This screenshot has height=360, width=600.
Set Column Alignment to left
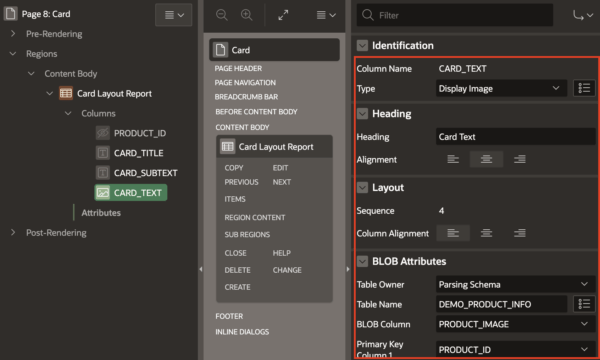(x=453, y=233)
